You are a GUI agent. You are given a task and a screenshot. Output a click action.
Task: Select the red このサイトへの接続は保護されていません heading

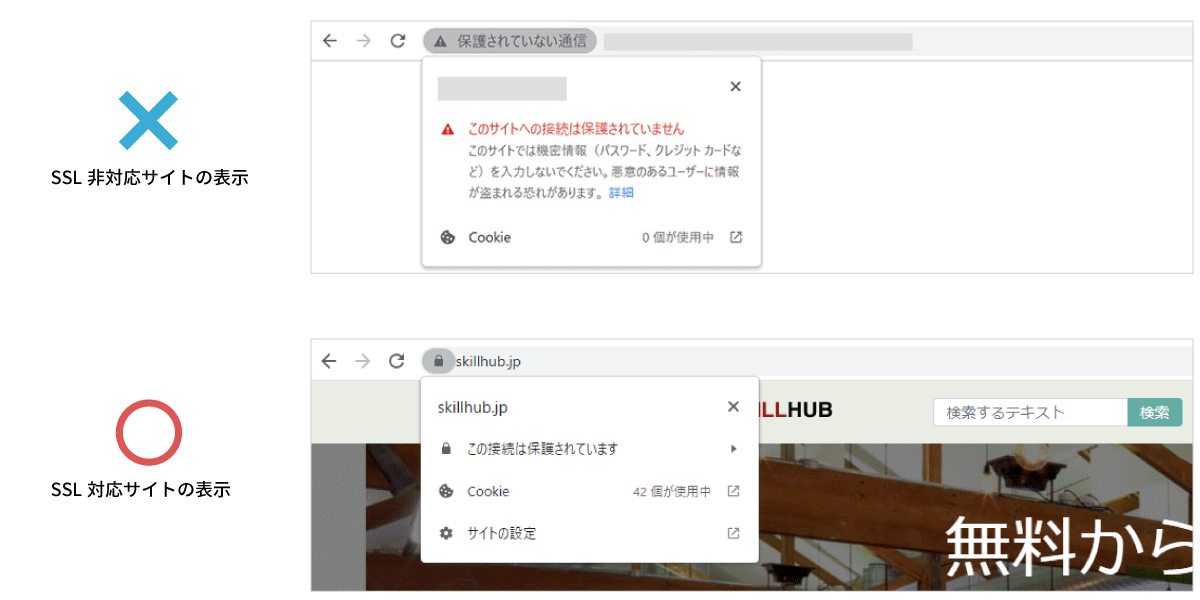[x=576, y=129]
